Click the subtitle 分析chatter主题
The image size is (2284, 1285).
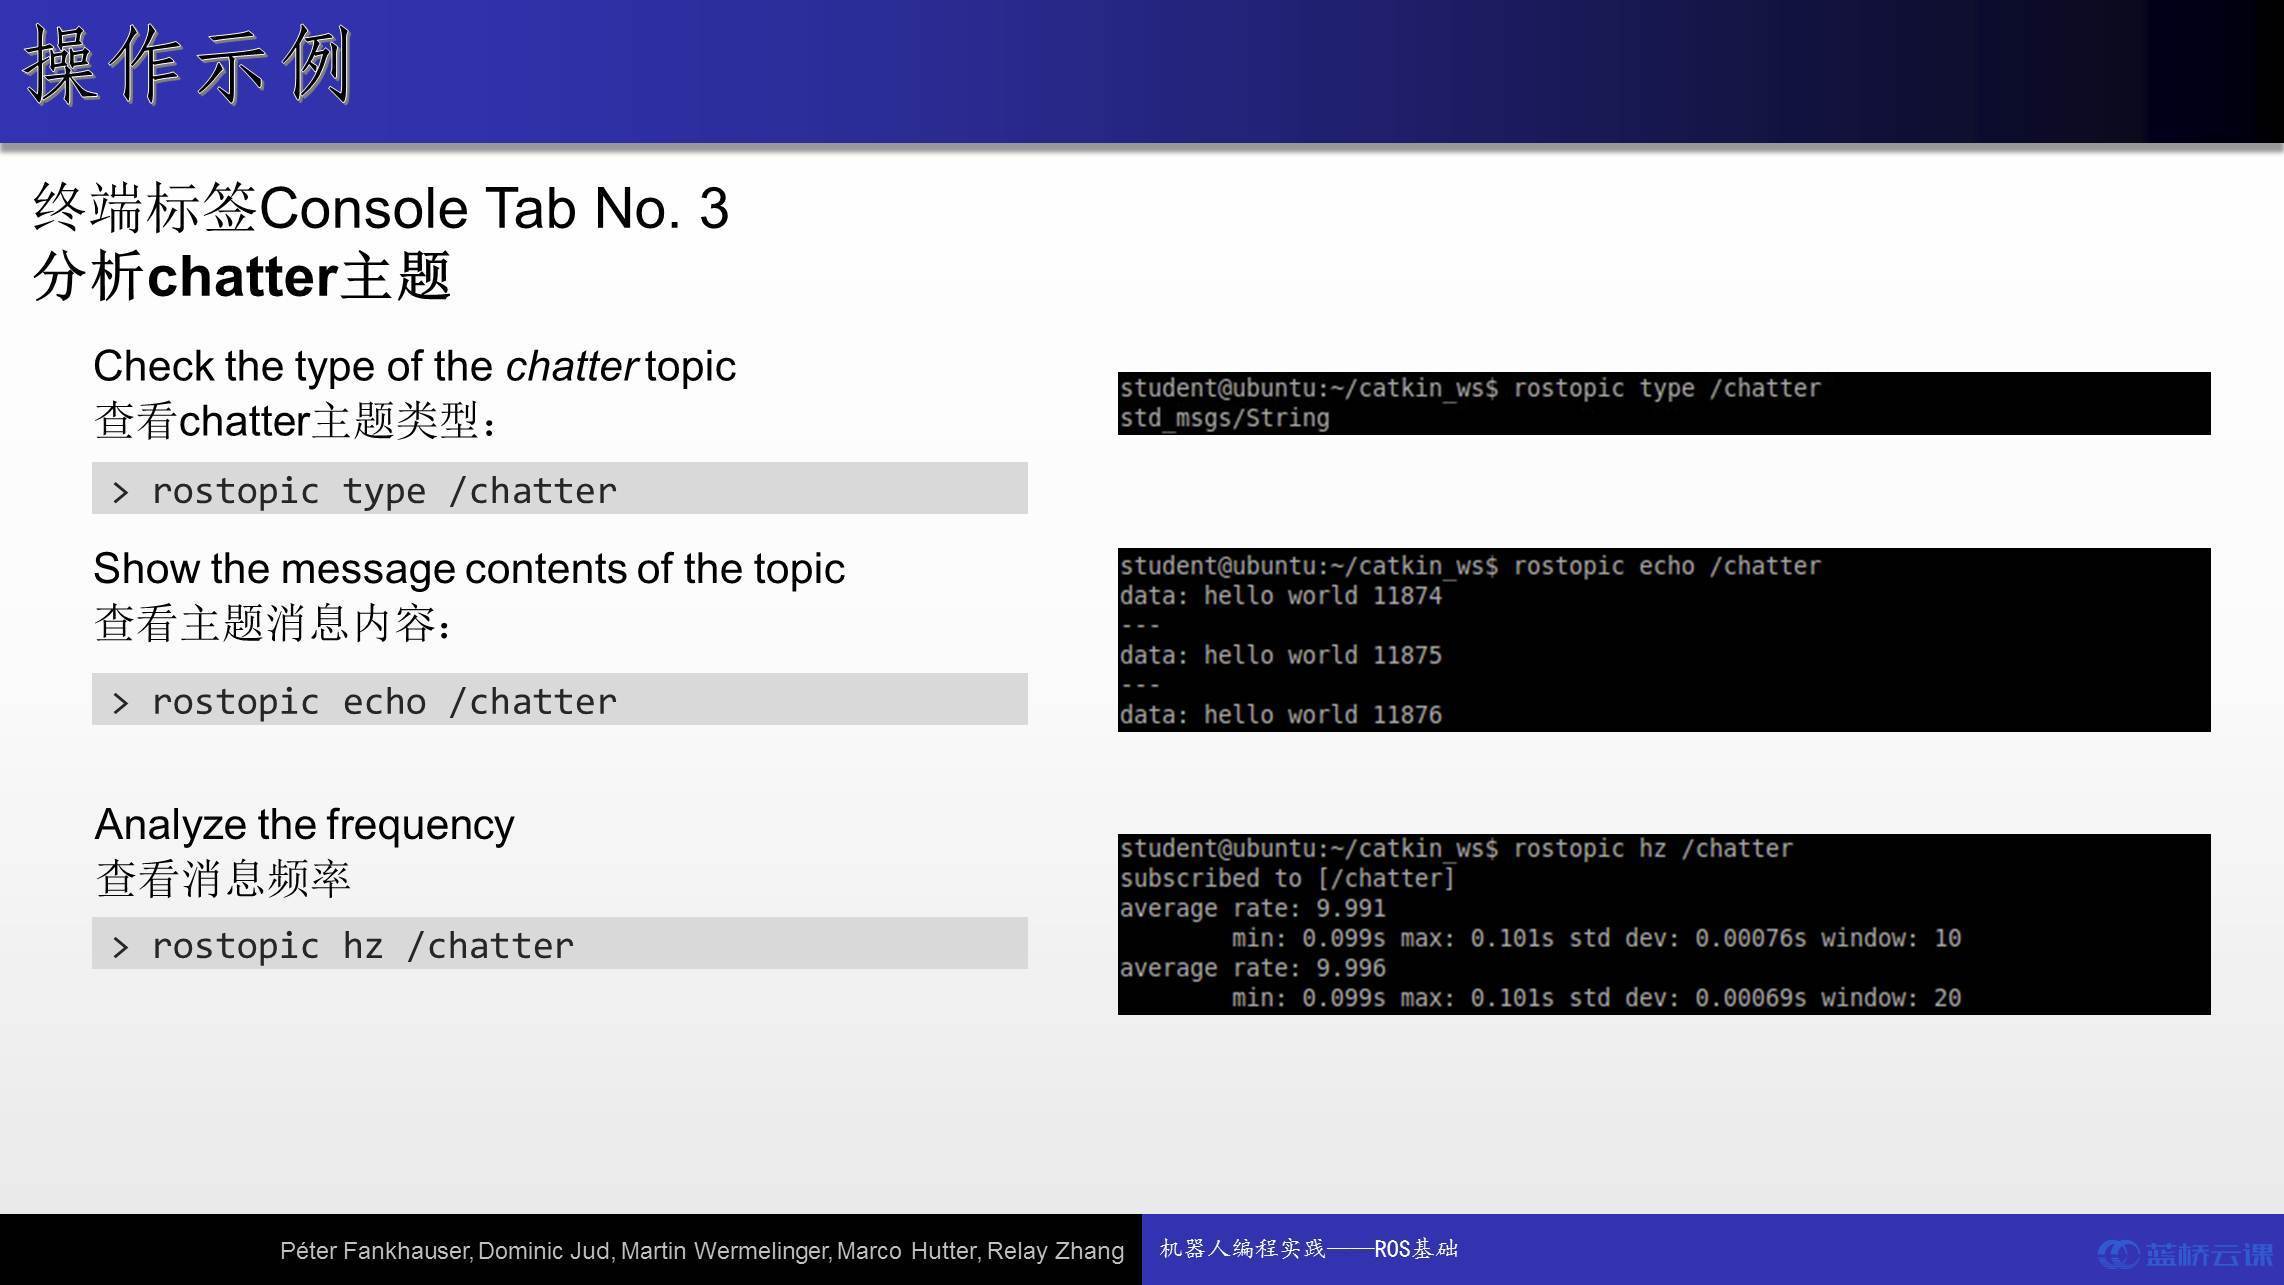tap(242, 276)
